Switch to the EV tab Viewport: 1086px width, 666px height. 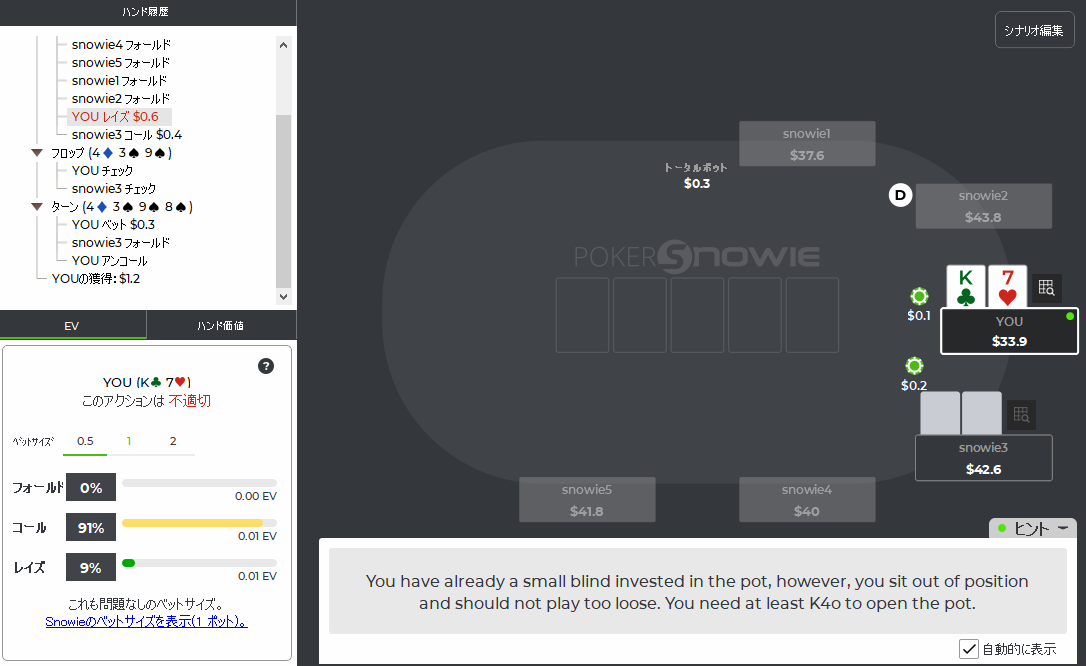(72, 325)
